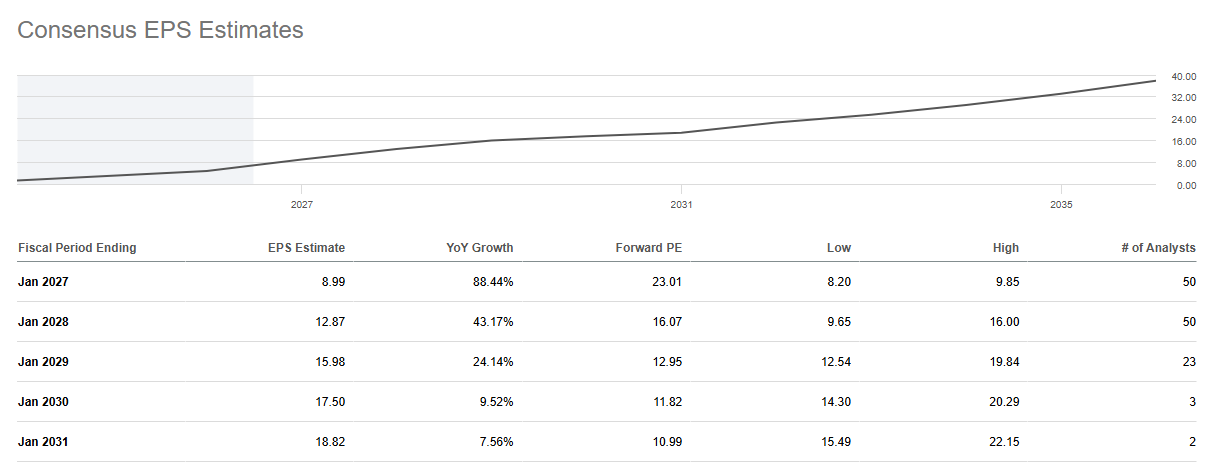Click the Jan 2027 fiscal period row label
Screen dimensions: 1211x464
point(43,282)
